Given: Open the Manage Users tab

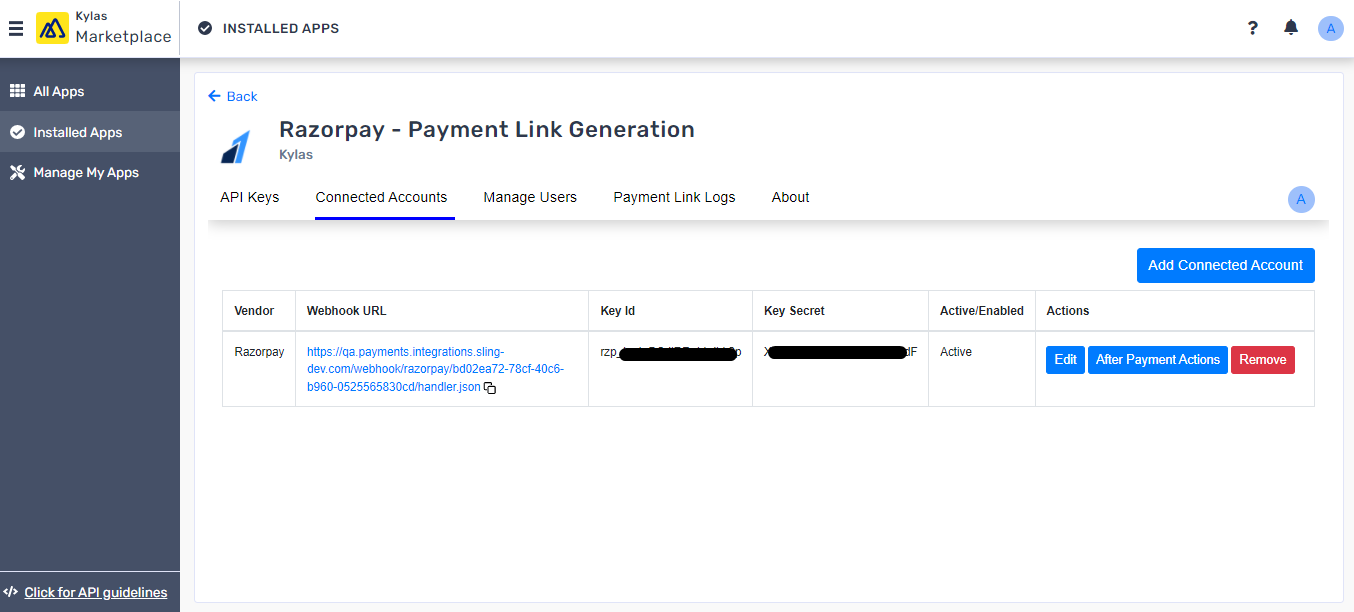Looking at the screenshot, I should point(530,197).
